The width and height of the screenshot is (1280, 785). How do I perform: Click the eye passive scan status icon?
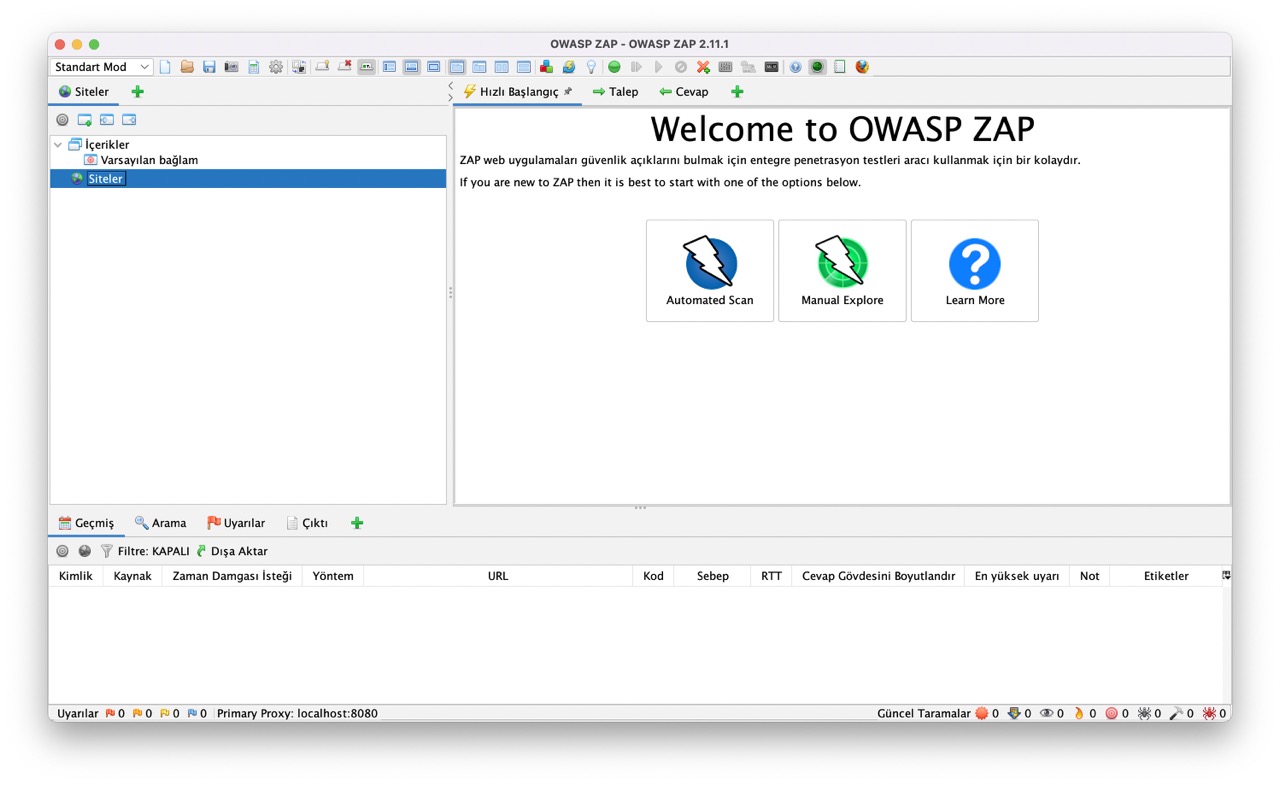[x=1047, y=714]
